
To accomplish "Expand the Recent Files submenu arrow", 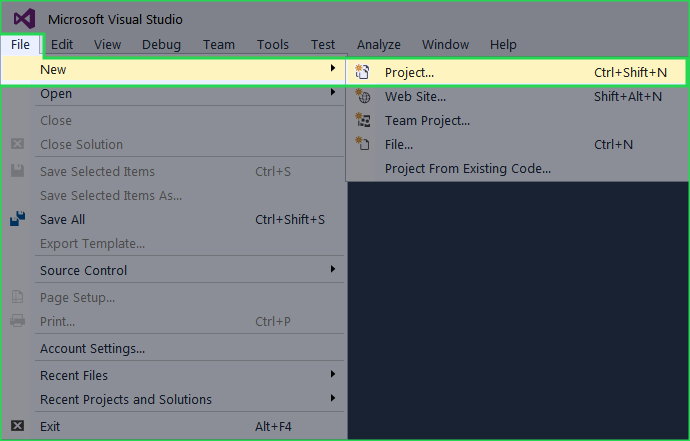I will pyautogui.click(x=333, y=374).
